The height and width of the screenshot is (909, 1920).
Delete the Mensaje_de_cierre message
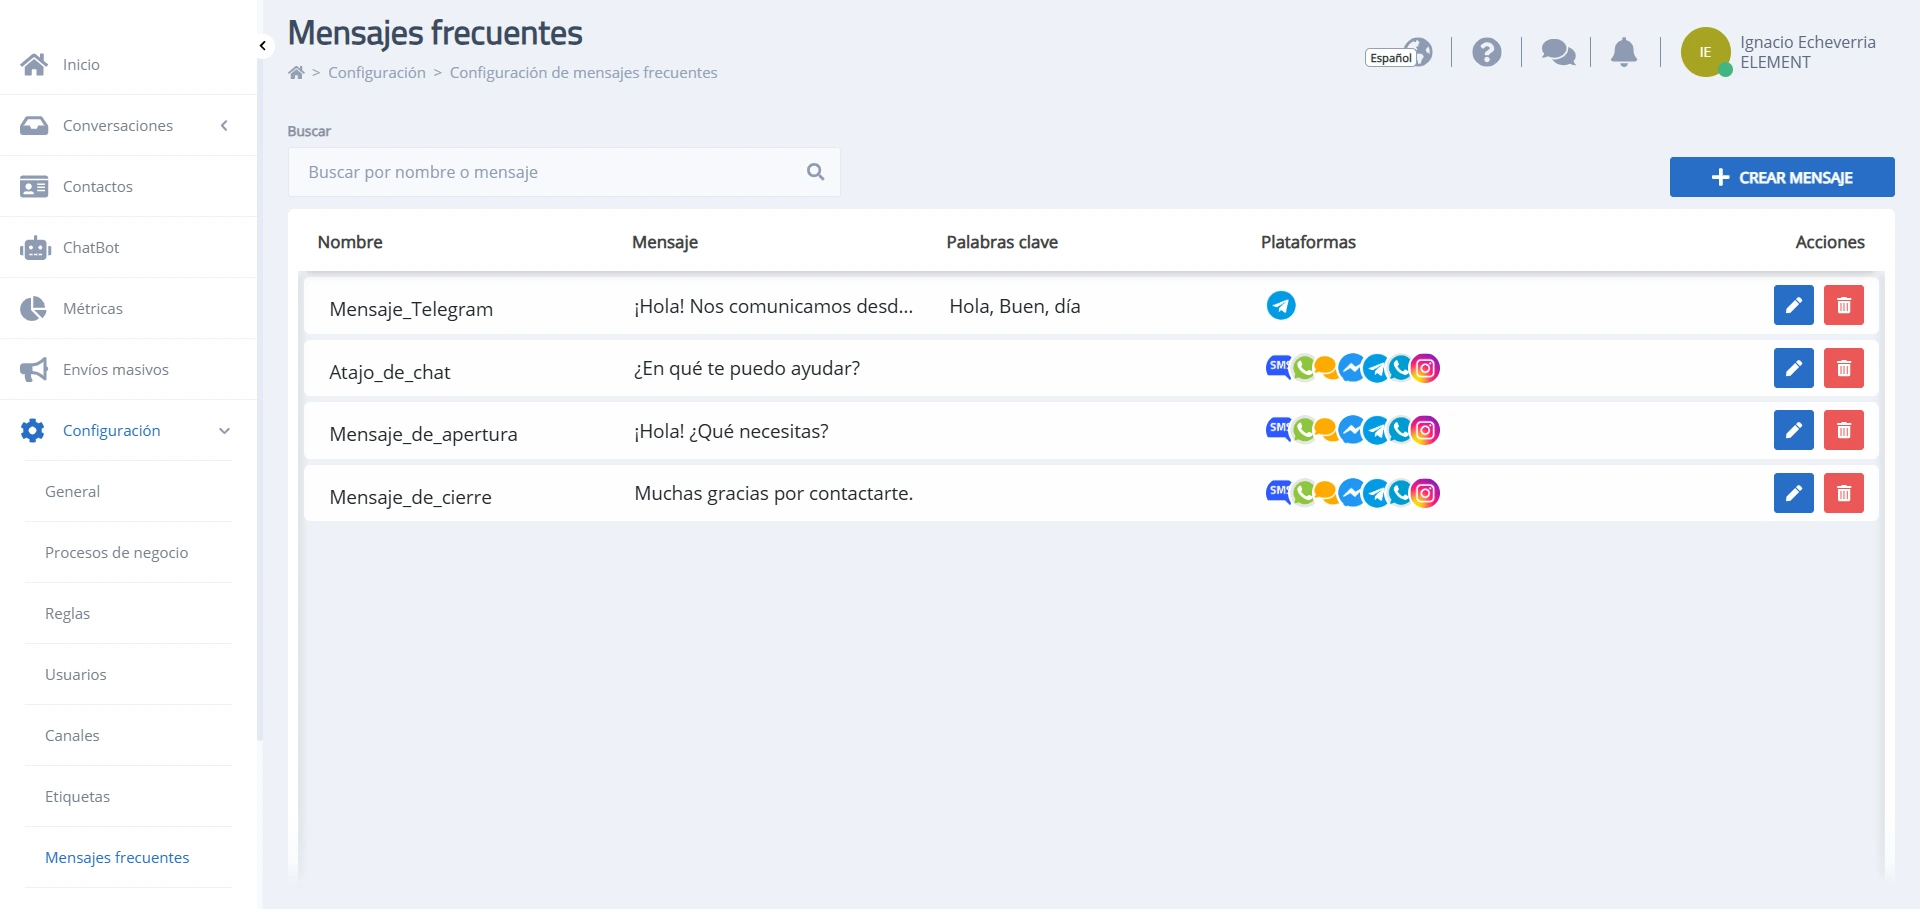(1843, 493)
